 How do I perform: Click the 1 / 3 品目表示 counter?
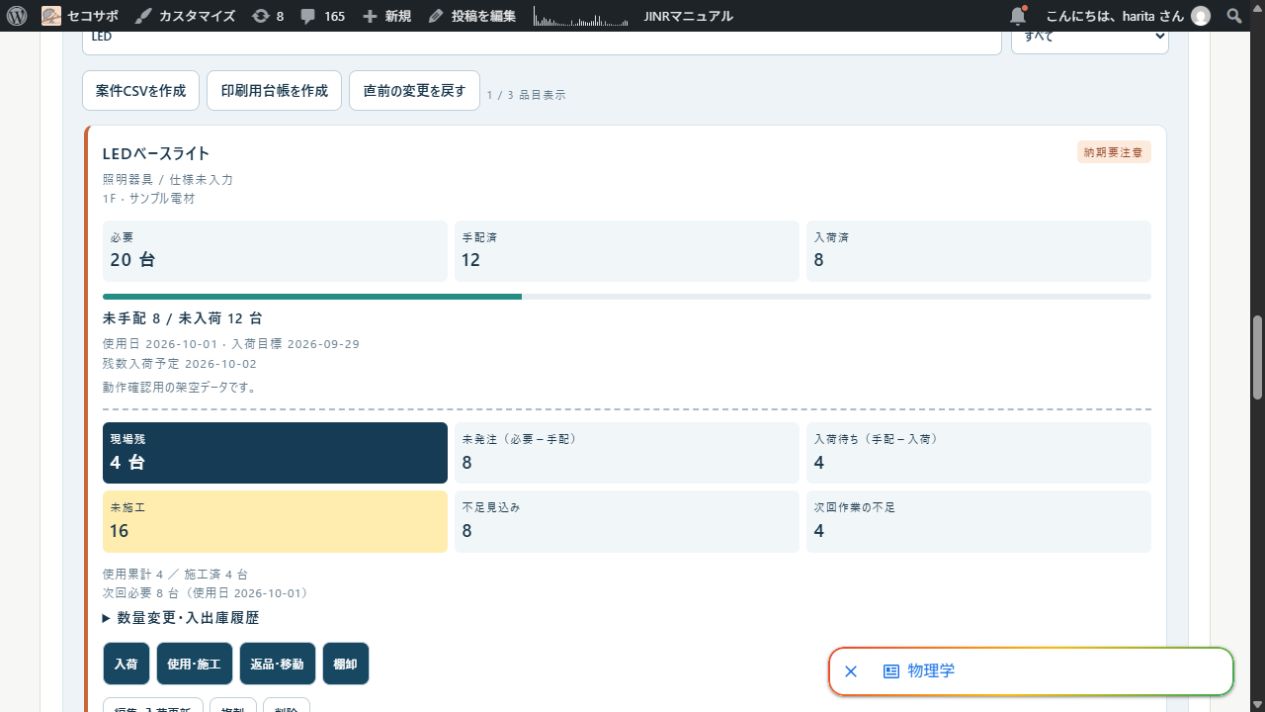pyautogui.click(x=526, y=95)
